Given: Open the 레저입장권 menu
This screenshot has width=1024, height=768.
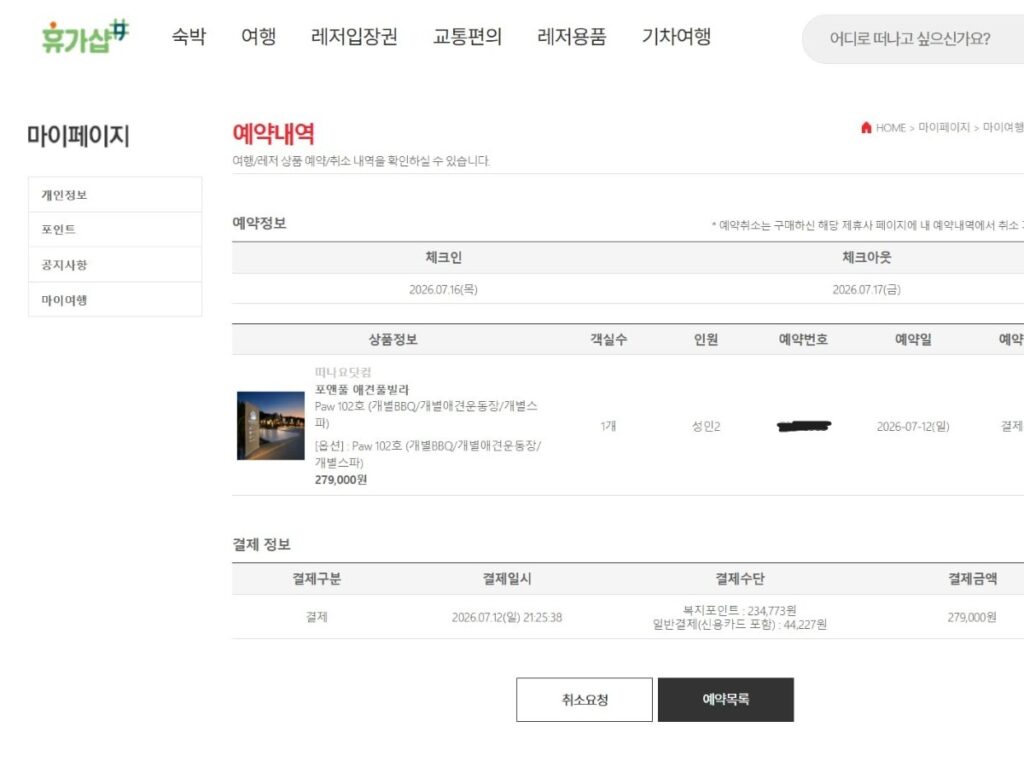Looking at the screenshot, I should (x=354, y=37).
